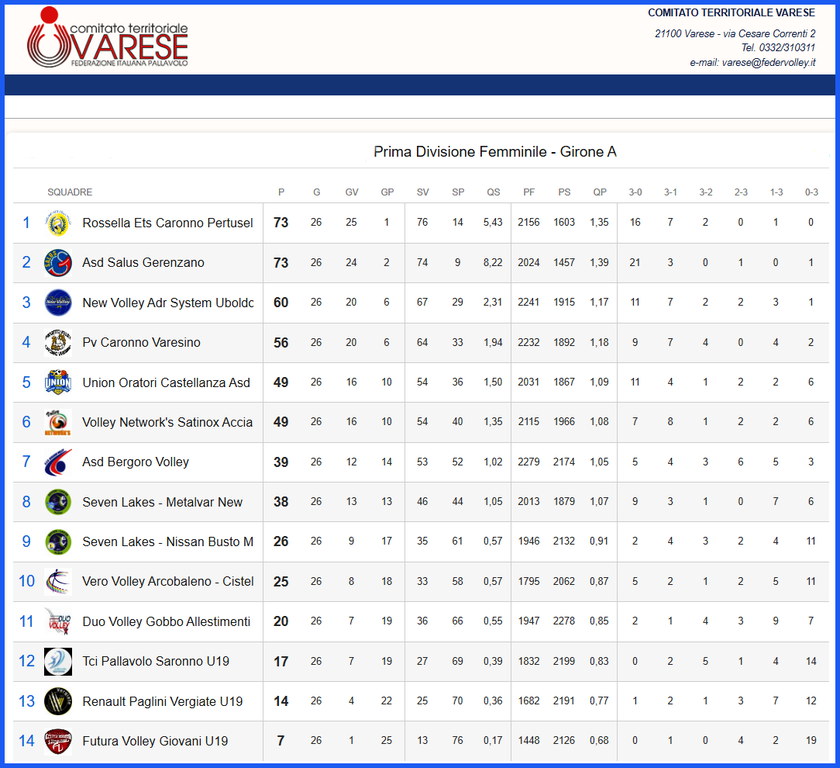
Task: Click the Vero Volley Arcobaleno team logo
Action: point(58,581)
